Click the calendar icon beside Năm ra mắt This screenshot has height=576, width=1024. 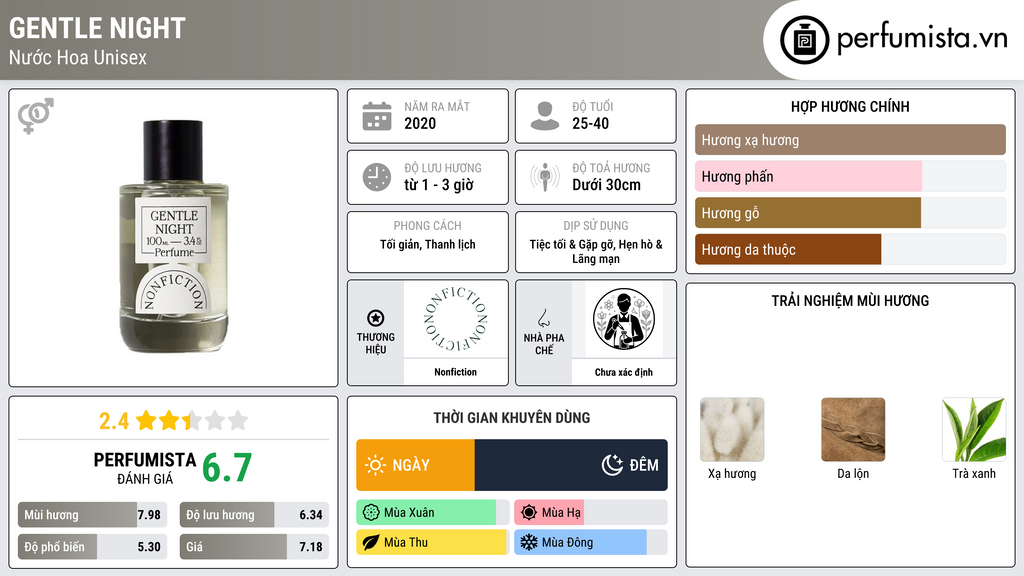tap(377, 116)
